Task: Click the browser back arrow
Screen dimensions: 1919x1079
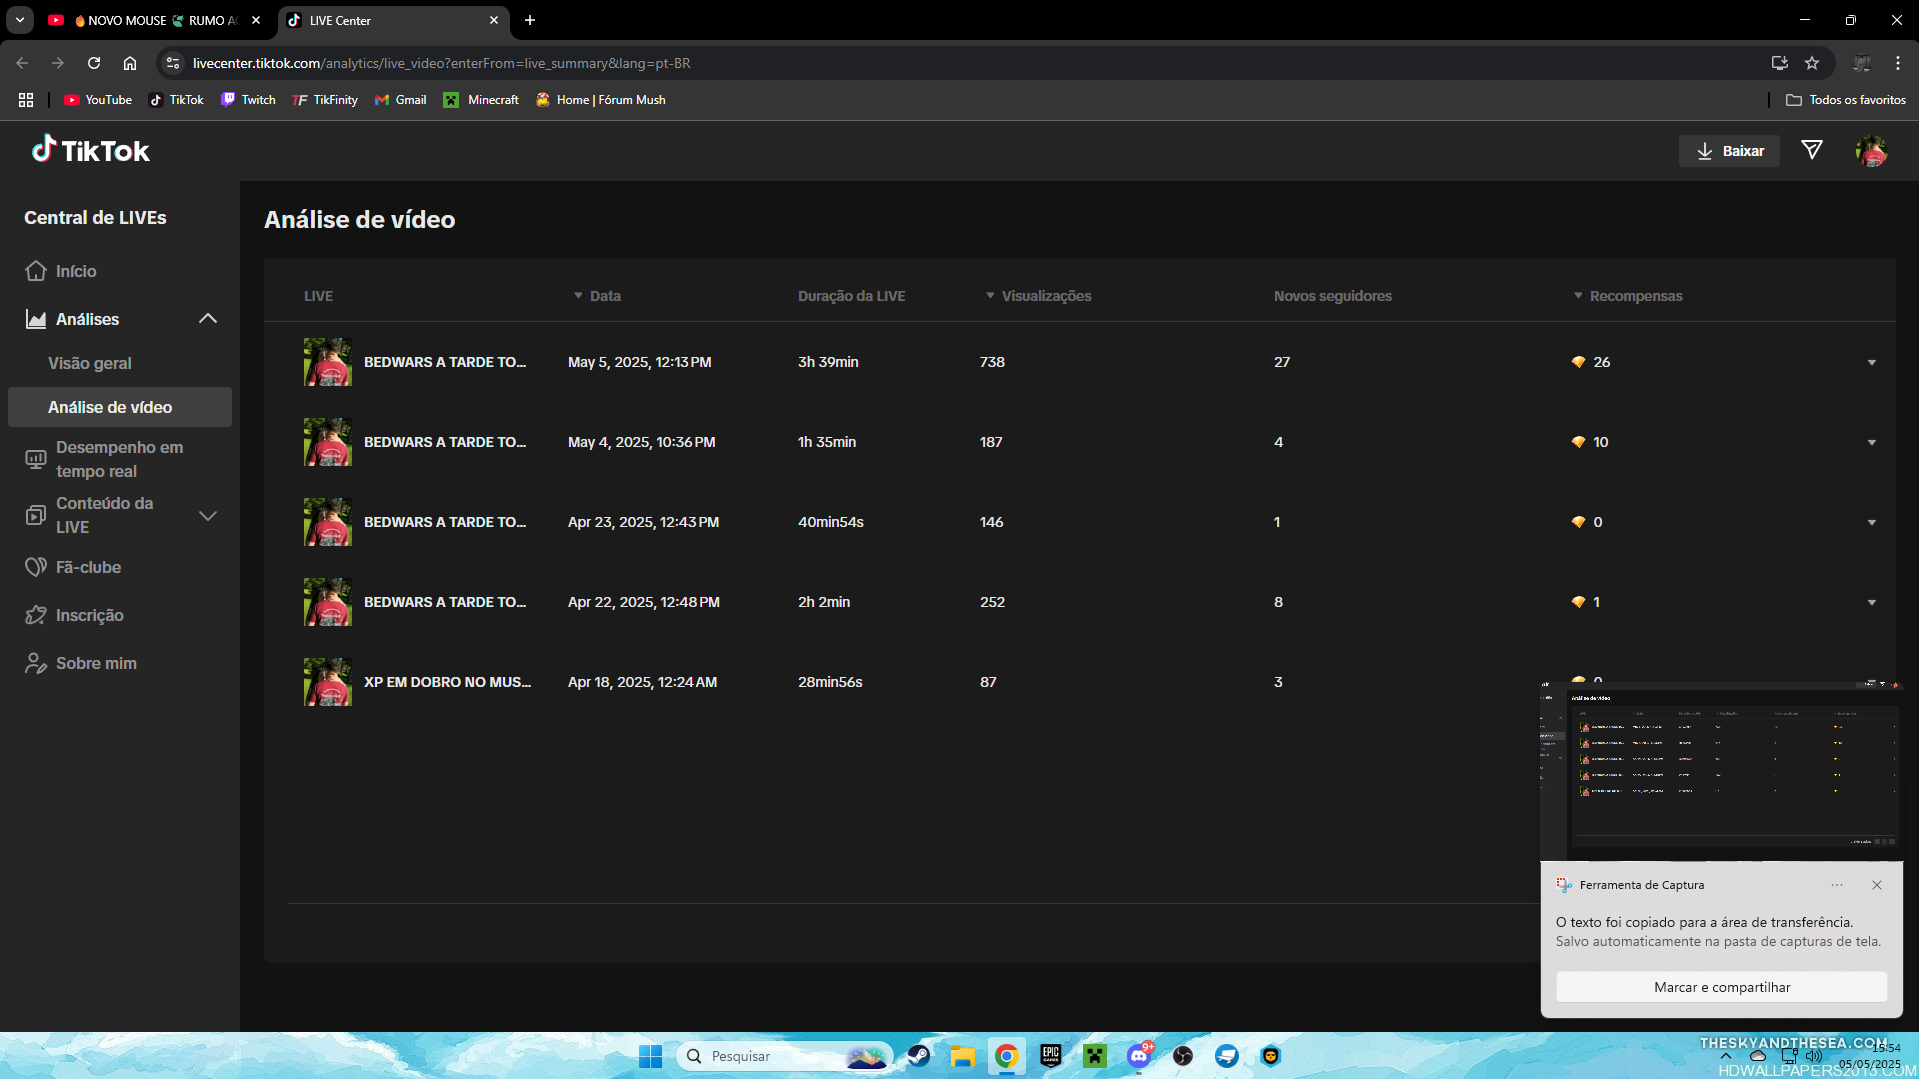Action: click(x=22, y=63)
